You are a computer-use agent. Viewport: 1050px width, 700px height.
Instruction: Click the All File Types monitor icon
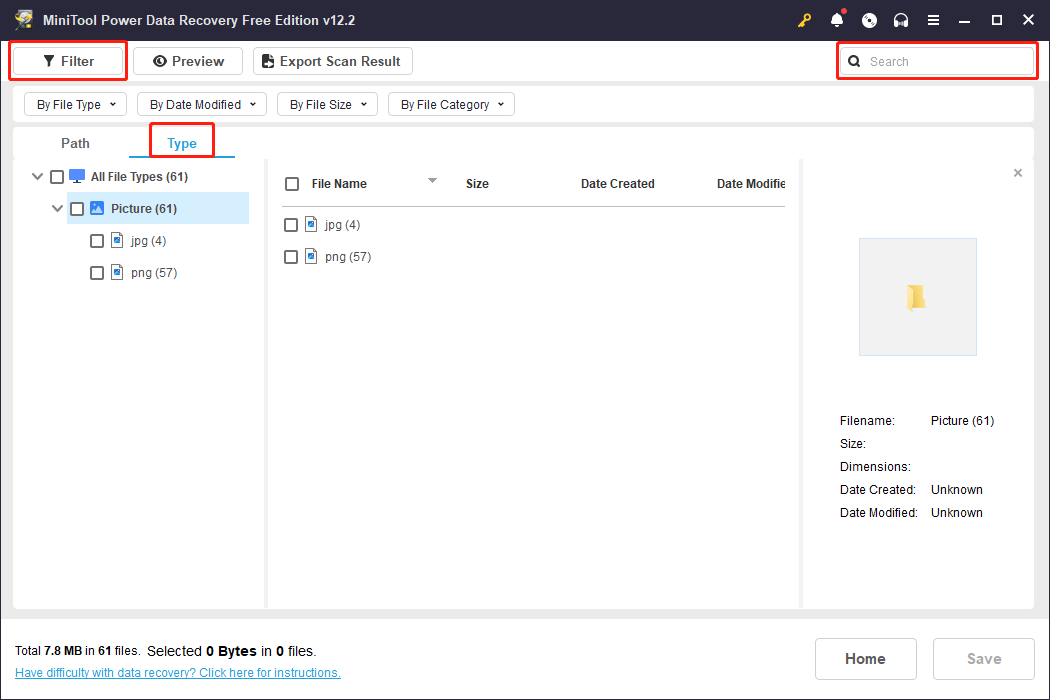click(77, 176)
